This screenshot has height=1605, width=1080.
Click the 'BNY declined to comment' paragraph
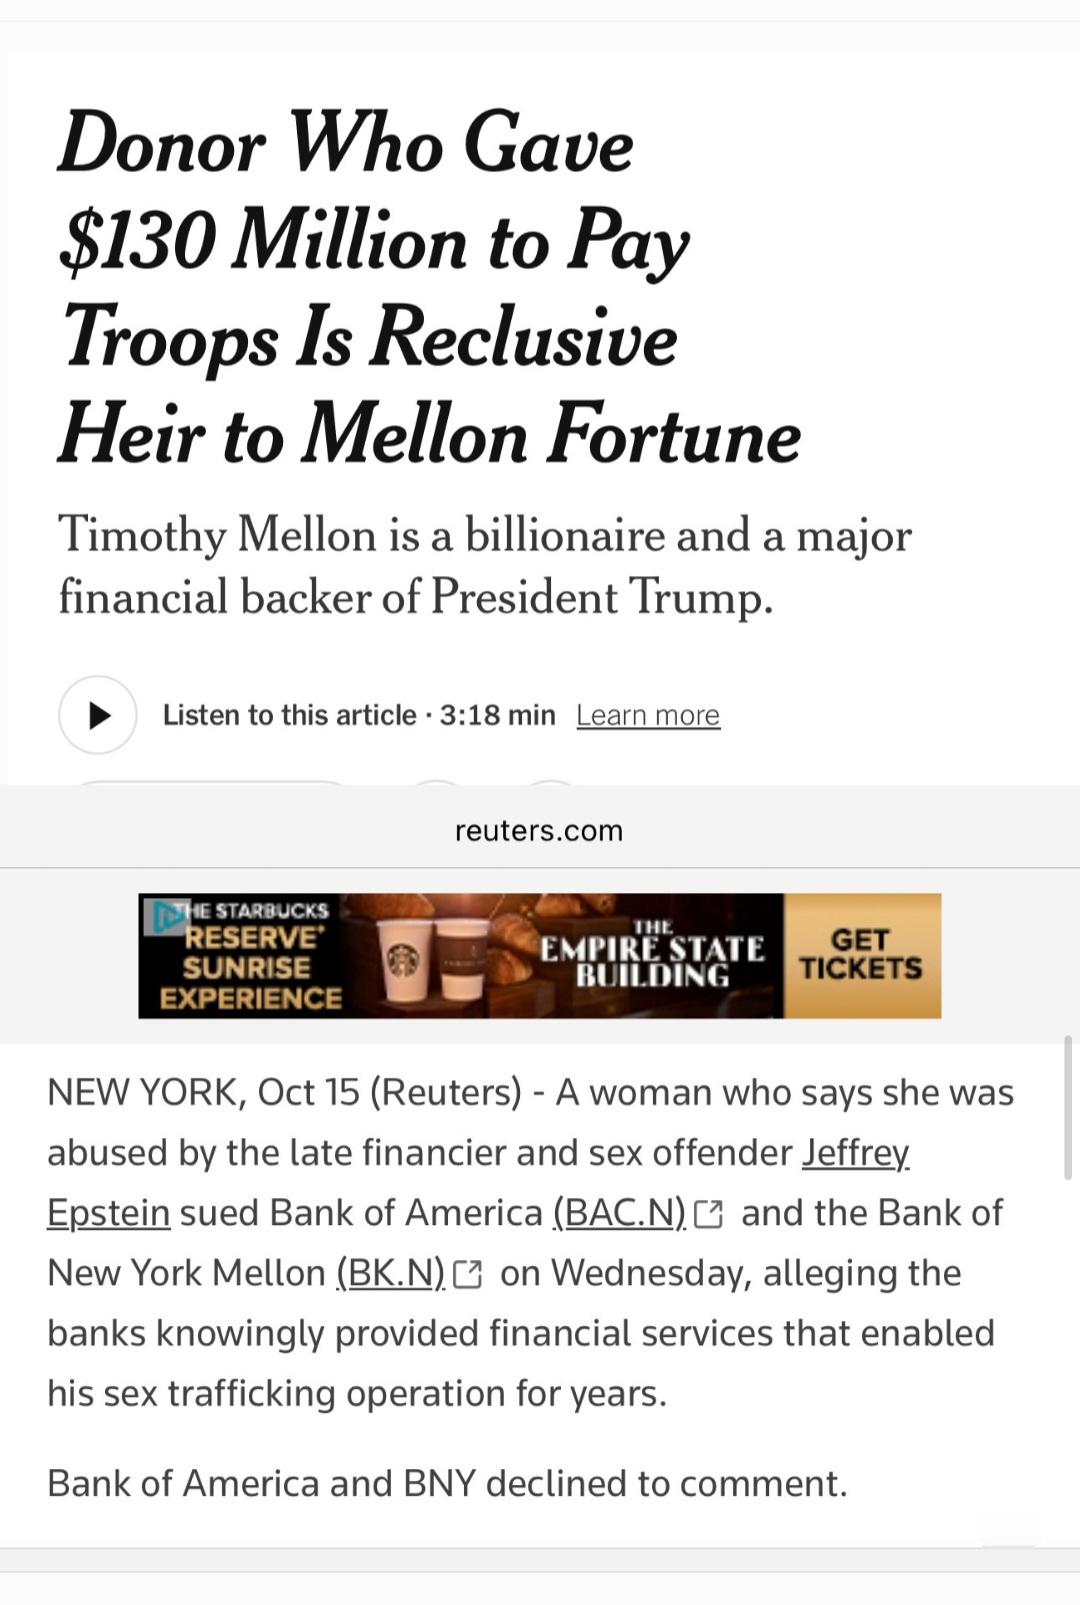(x=447, y=1483)
